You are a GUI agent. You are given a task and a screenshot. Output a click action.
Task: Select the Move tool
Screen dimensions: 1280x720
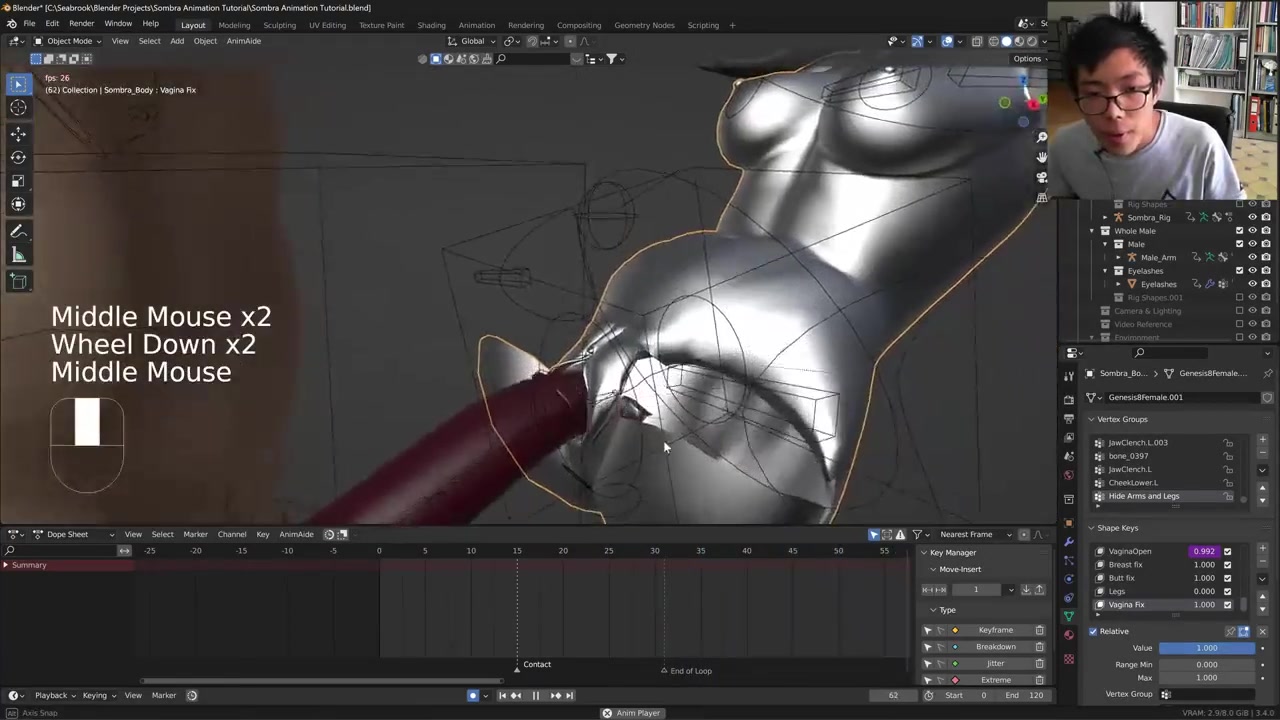(x=18, y=133)
